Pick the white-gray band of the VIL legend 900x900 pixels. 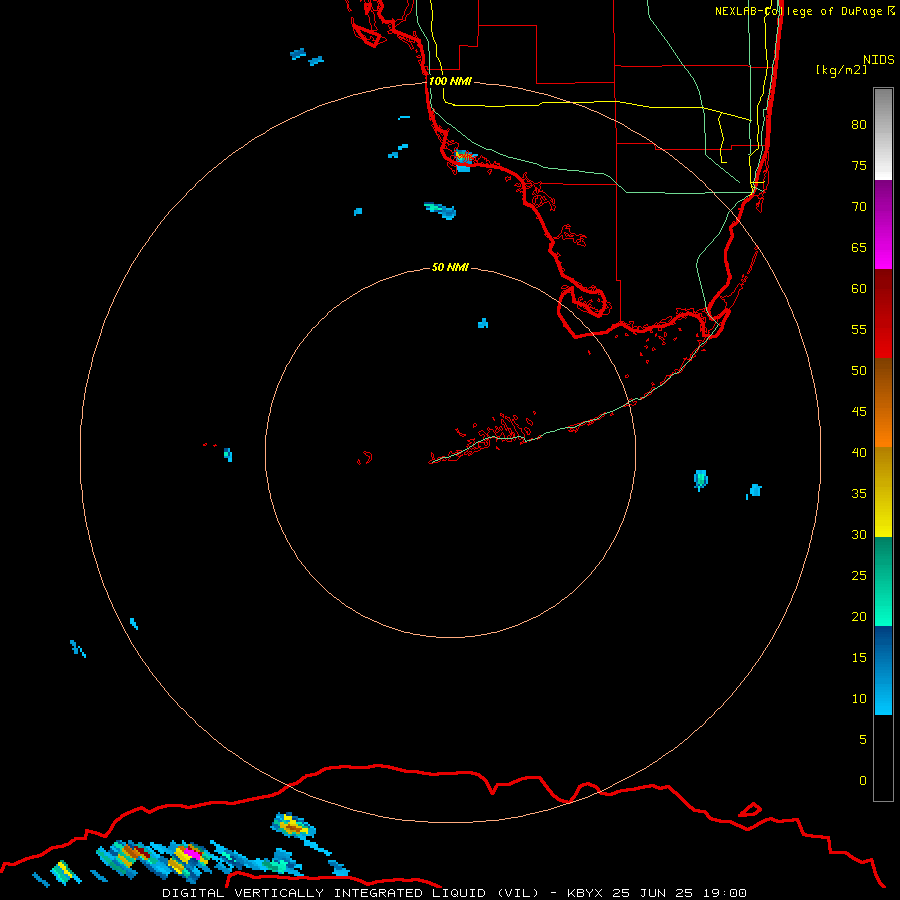click(883, 134)
